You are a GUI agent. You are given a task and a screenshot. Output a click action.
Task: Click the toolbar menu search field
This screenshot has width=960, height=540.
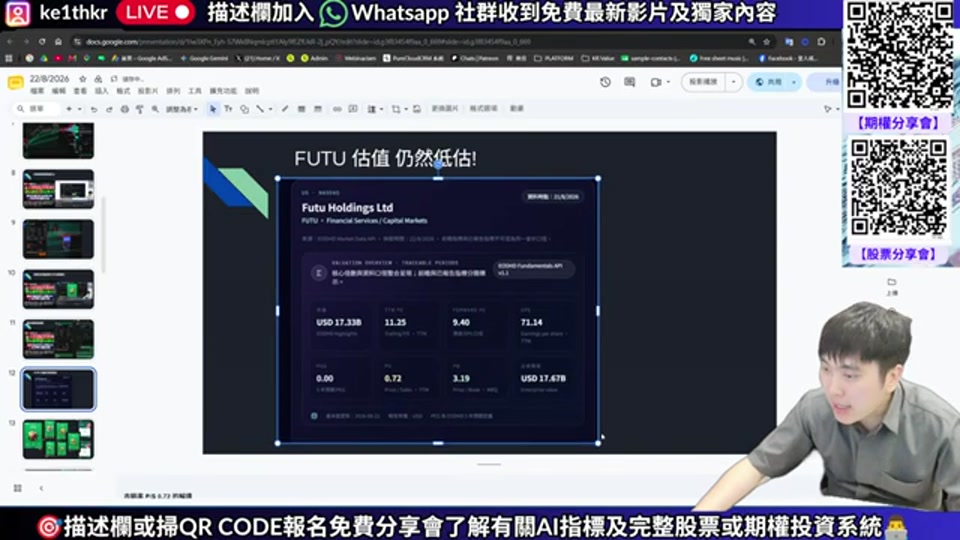(37, 109)
